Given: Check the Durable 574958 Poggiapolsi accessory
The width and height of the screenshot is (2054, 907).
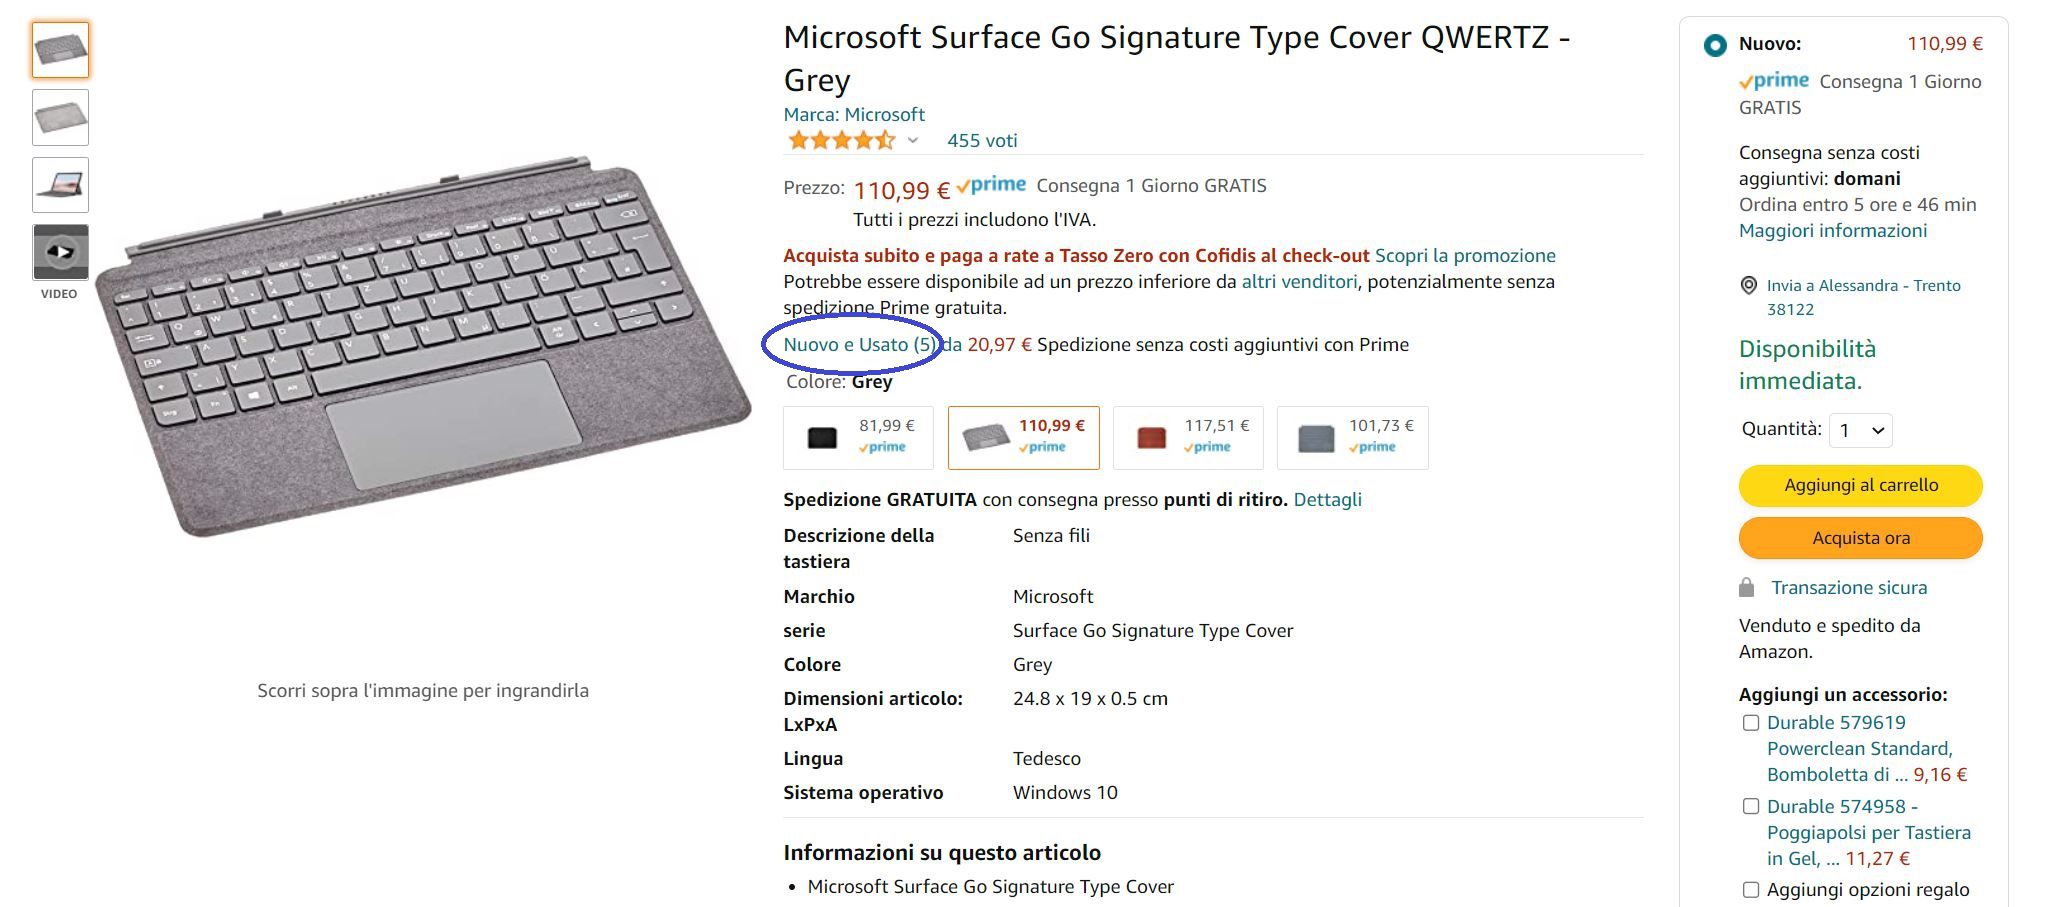Looking at the screenshot, I should coord(1751,805).
